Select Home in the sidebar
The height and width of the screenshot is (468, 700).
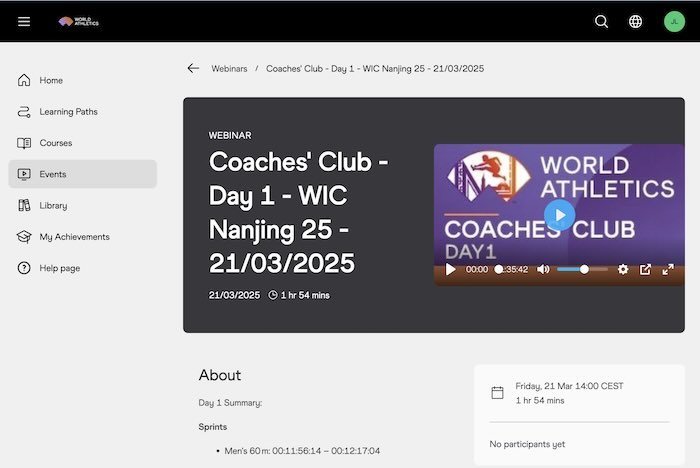click(83, 80)
